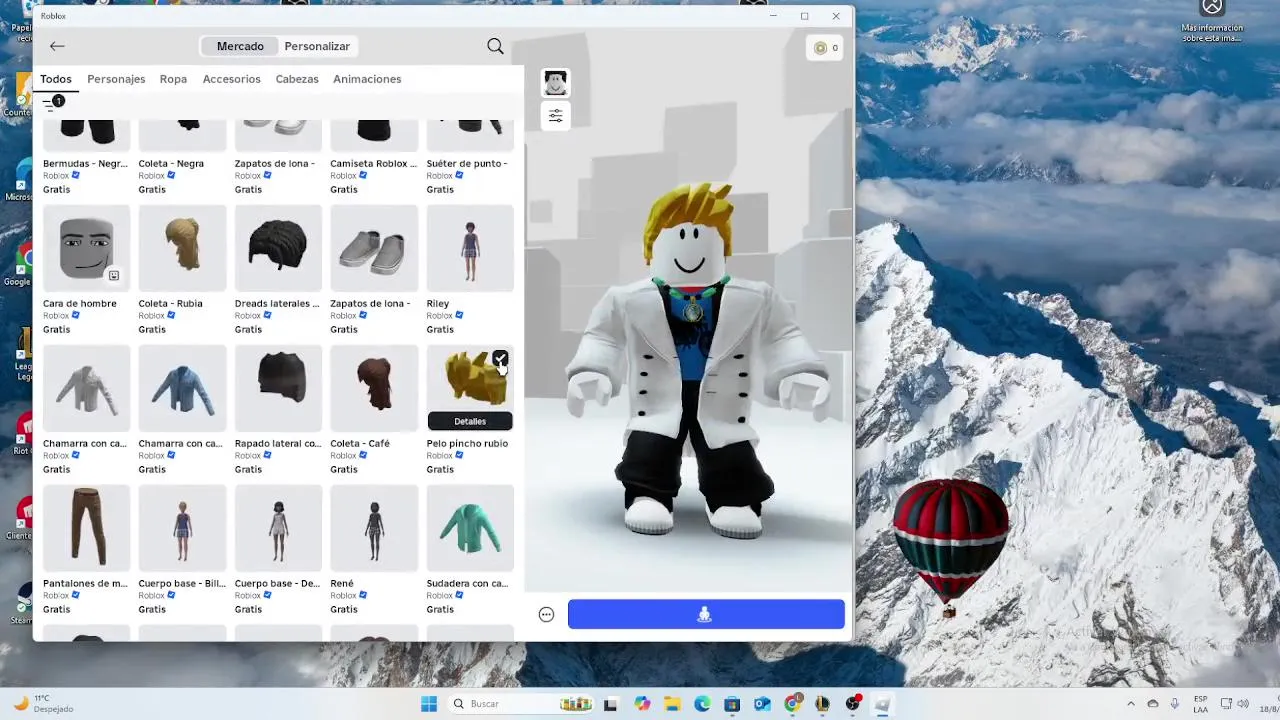Click the Pelo pincho rubio item name
Screen dimensions: 1280x720
[467, 443]
